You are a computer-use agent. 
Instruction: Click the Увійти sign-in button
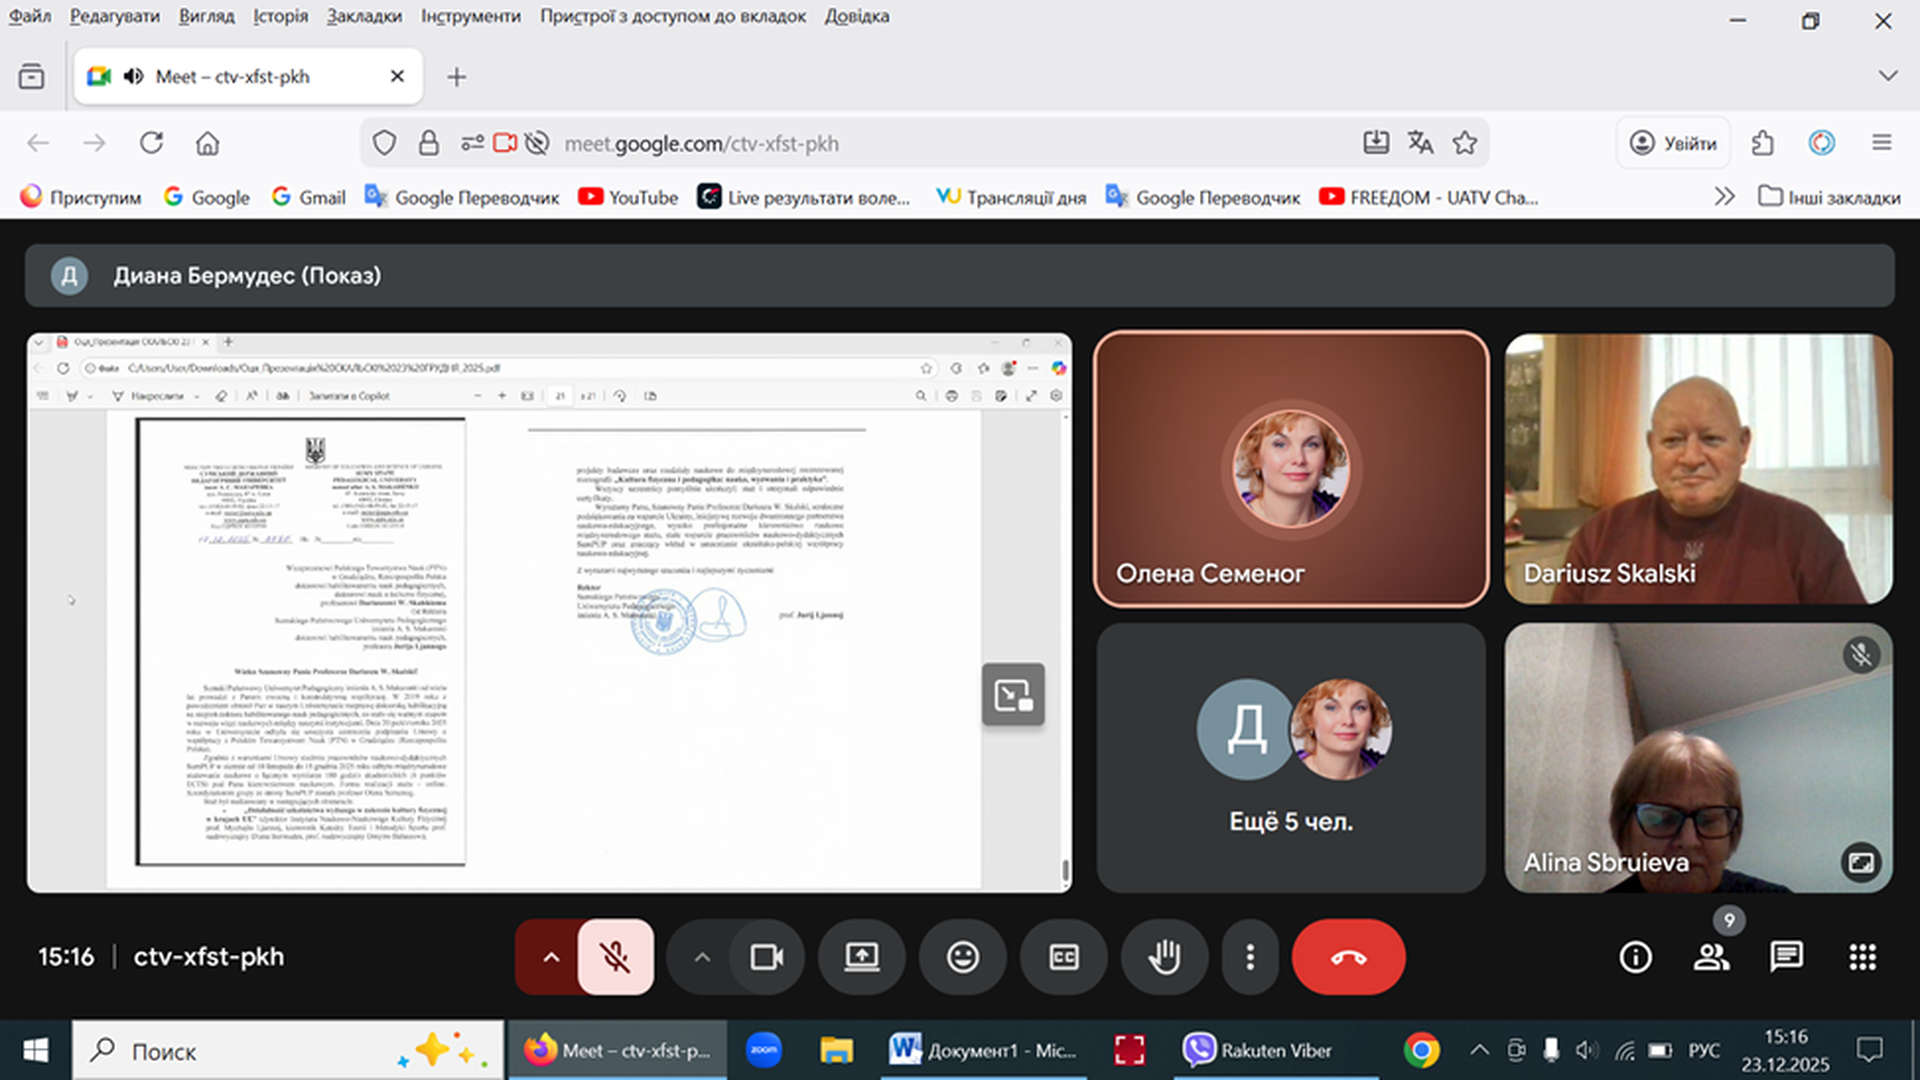(1673, 143)
